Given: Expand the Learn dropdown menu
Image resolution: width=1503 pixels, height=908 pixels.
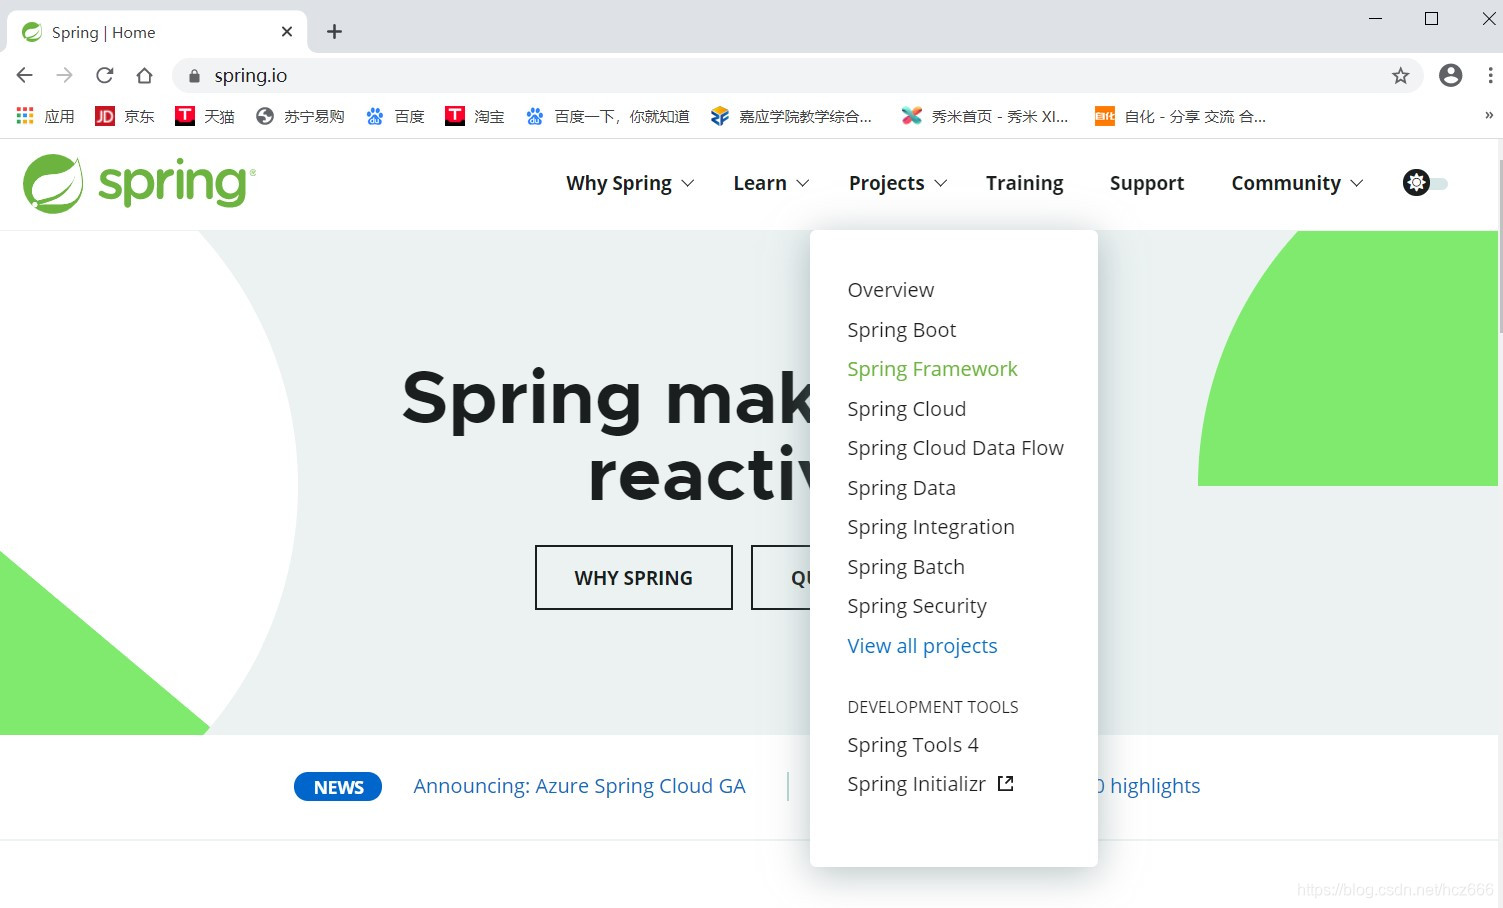Looking at the screenshot, I should click(x=771, y=183).
